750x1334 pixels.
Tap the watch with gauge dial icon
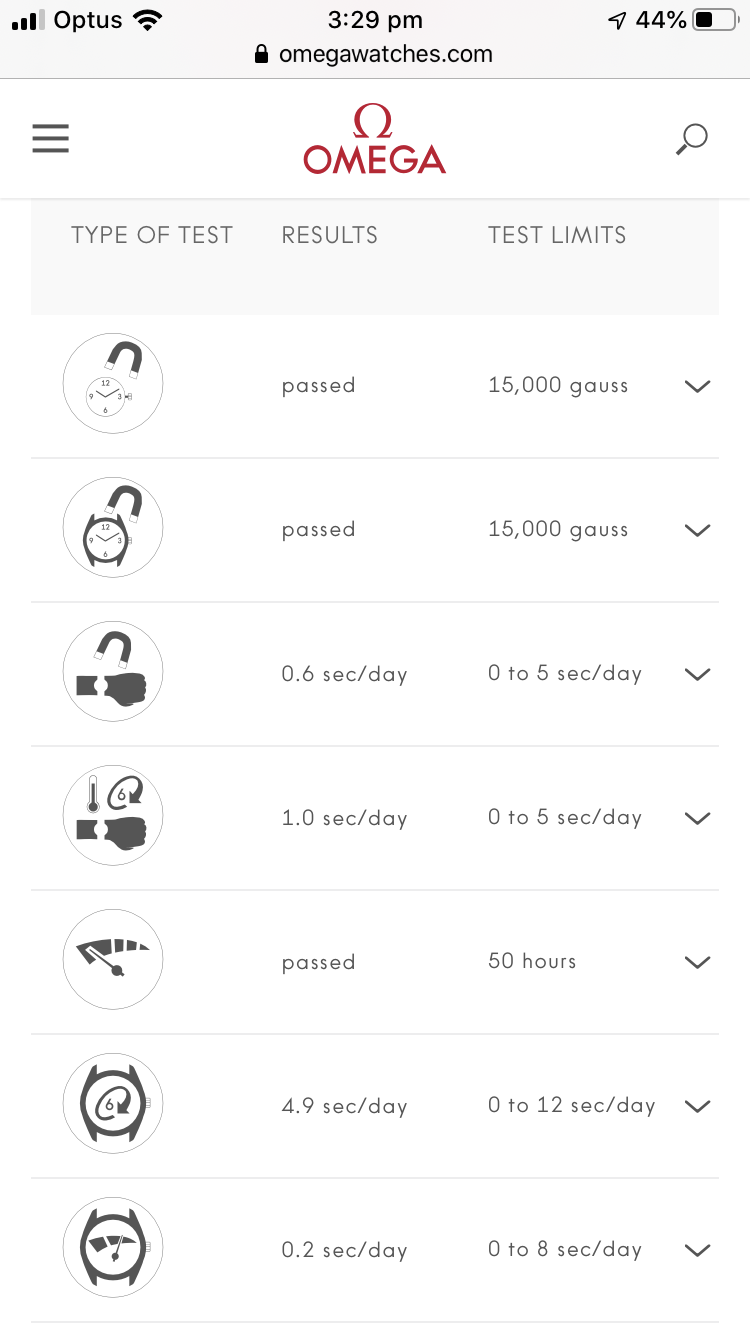[113, 1248]
